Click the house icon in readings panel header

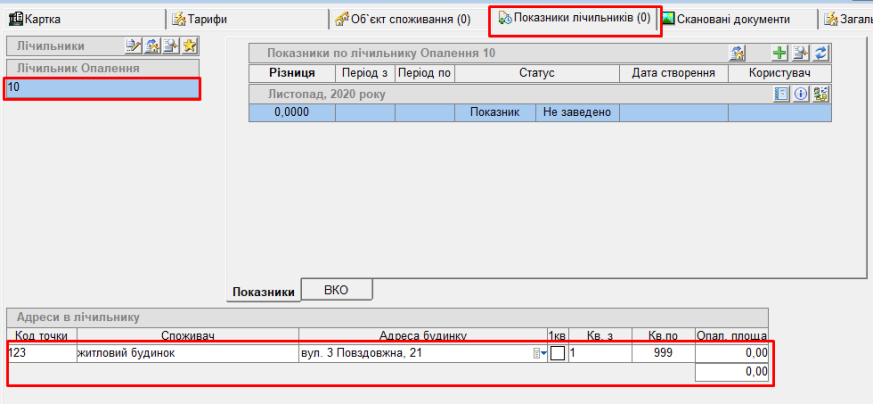point(738,53)
